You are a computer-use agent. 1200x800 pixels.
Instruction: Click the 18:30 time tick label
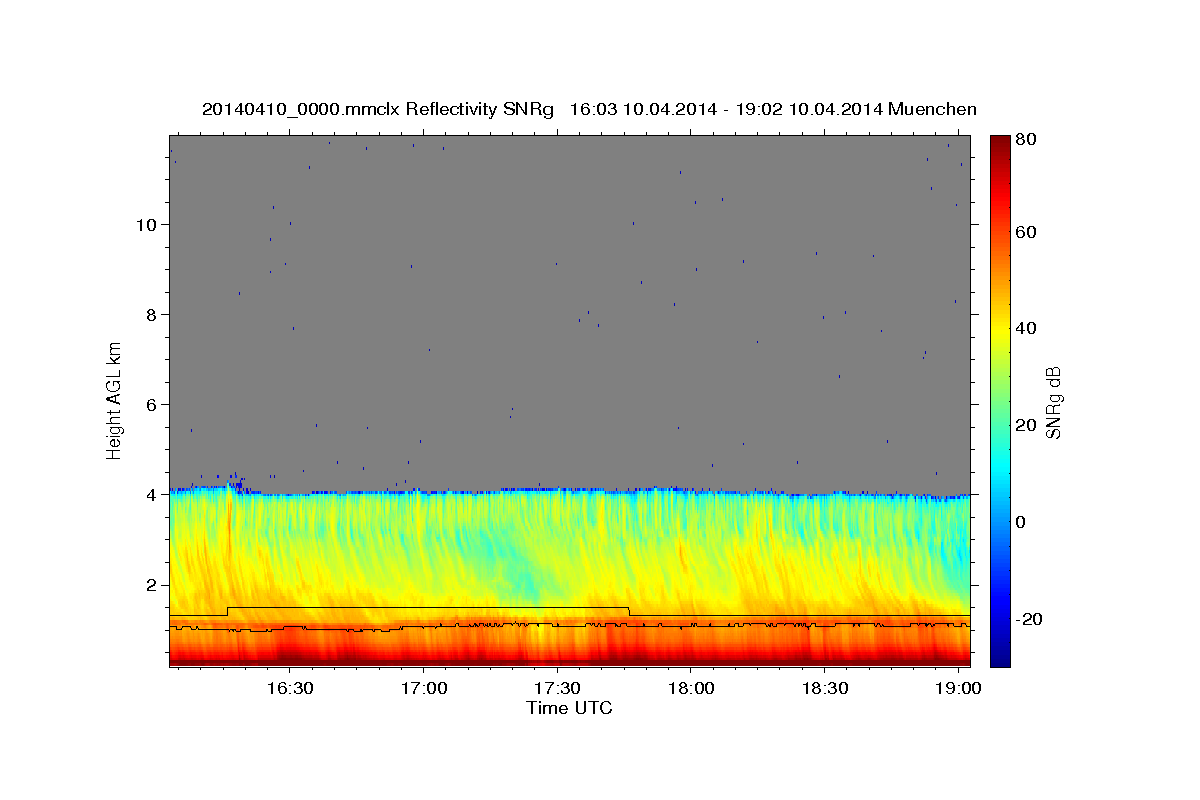825,689
